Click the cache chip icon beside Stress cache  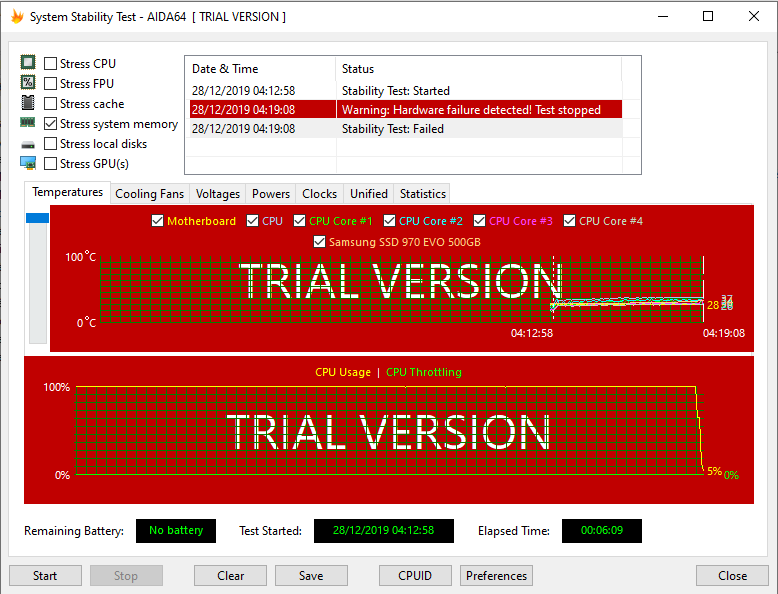[28, 103]
